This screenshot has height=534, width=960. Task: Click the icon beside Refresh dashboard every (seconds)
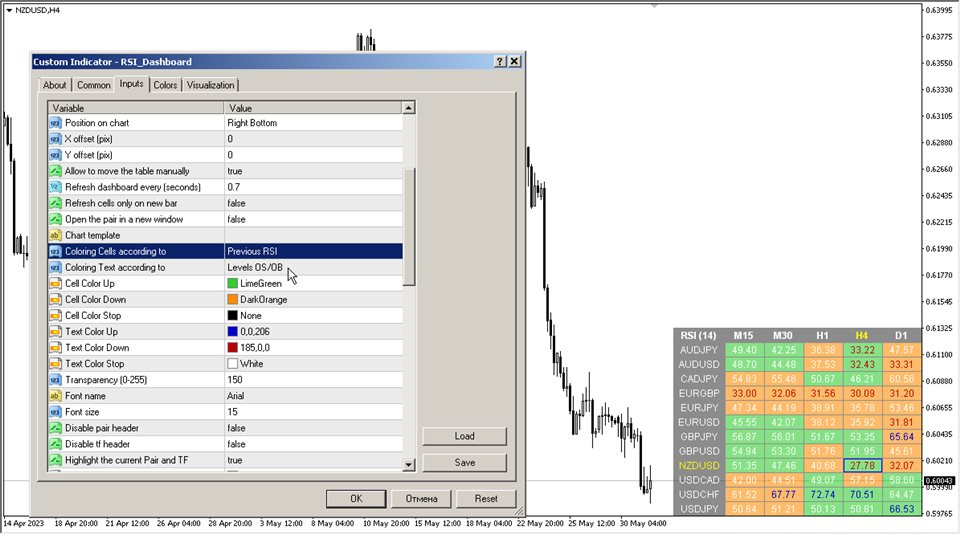55,187
